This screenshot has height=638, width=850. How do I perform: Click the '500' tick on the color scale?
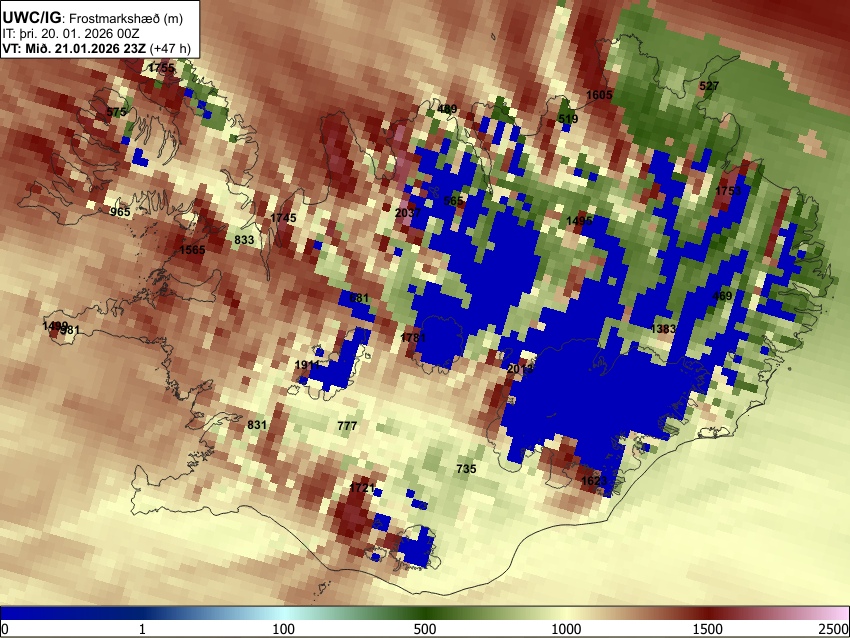(425, 629)
